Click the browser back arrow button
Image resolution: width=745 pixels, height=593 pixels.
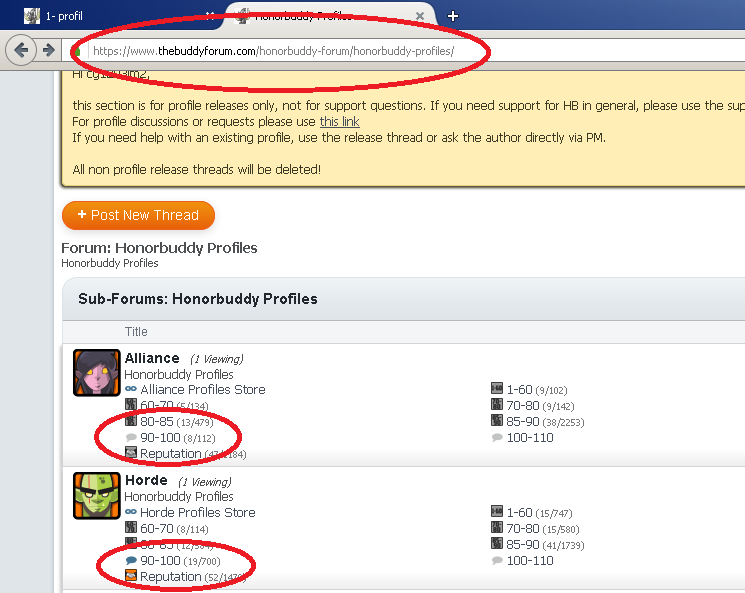[x=22, y=50]
